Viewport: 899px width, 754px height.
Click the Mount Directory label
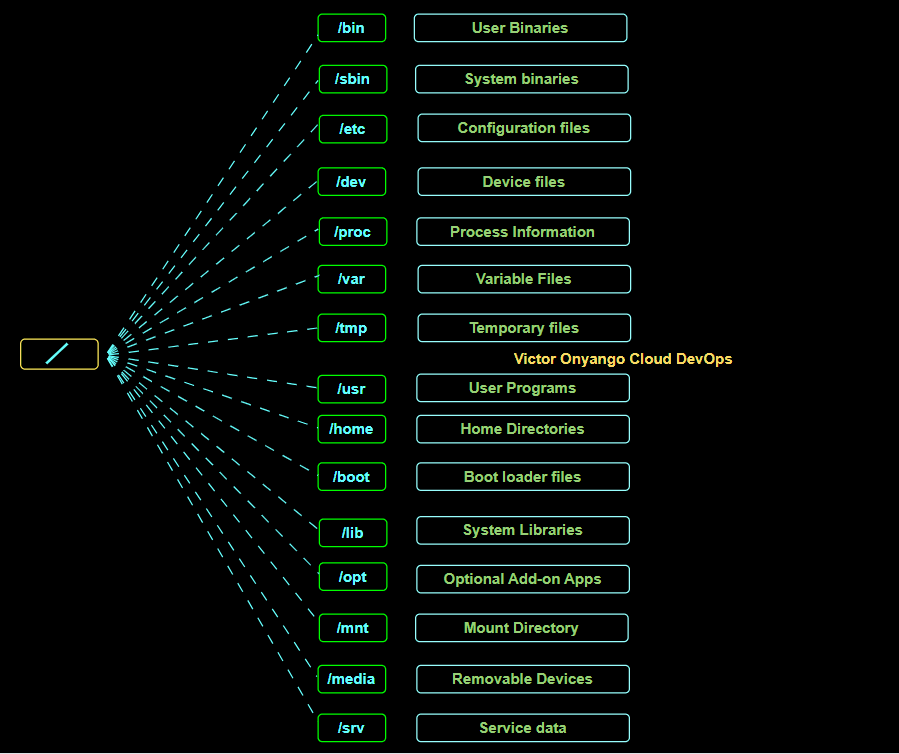click(x=521, y=628)
